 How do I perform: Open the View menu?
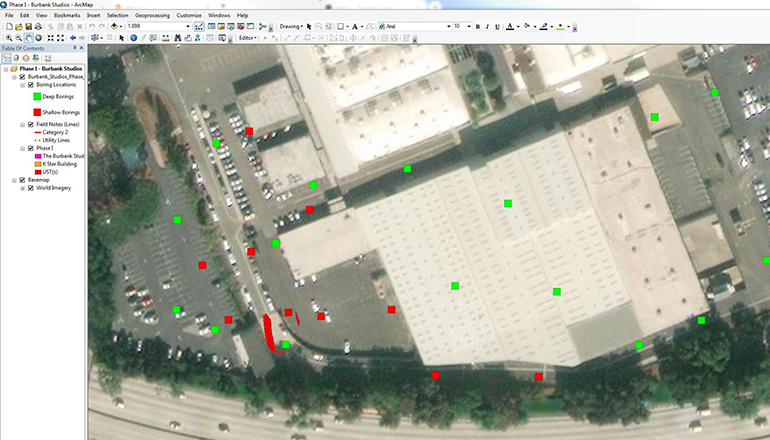click(42, 15)
